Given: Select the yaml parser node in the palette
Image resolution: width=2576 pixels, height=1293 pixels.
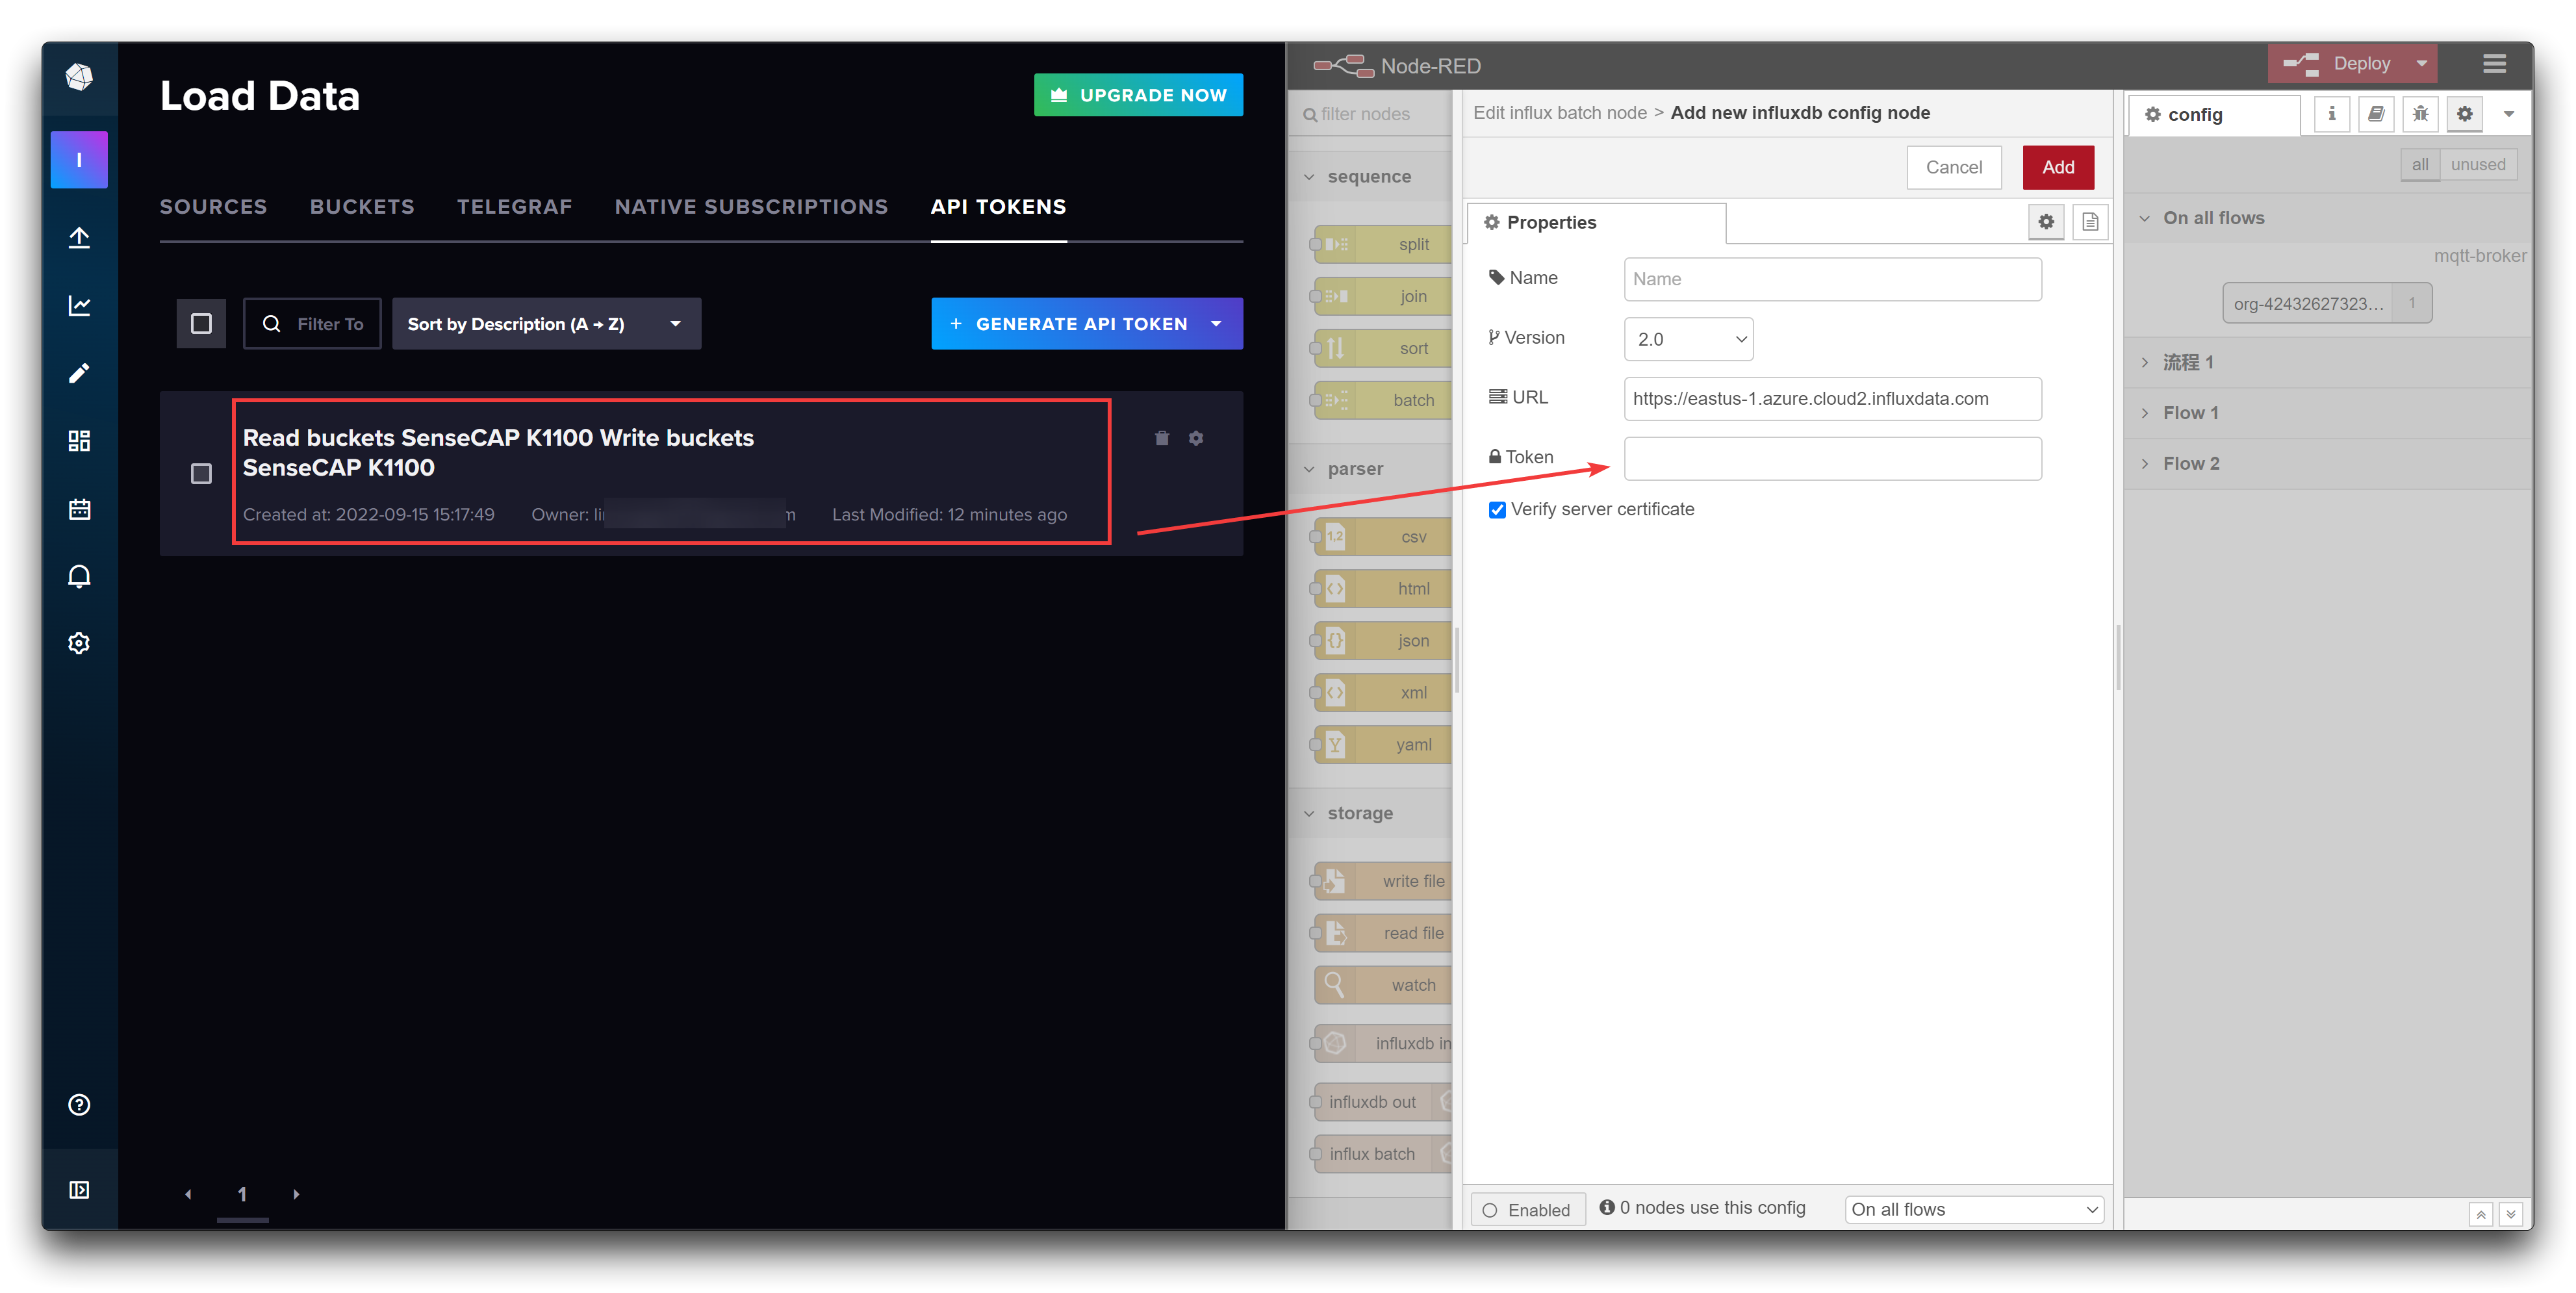Looking at the screenshot, I should click(x=1383, y=745).
